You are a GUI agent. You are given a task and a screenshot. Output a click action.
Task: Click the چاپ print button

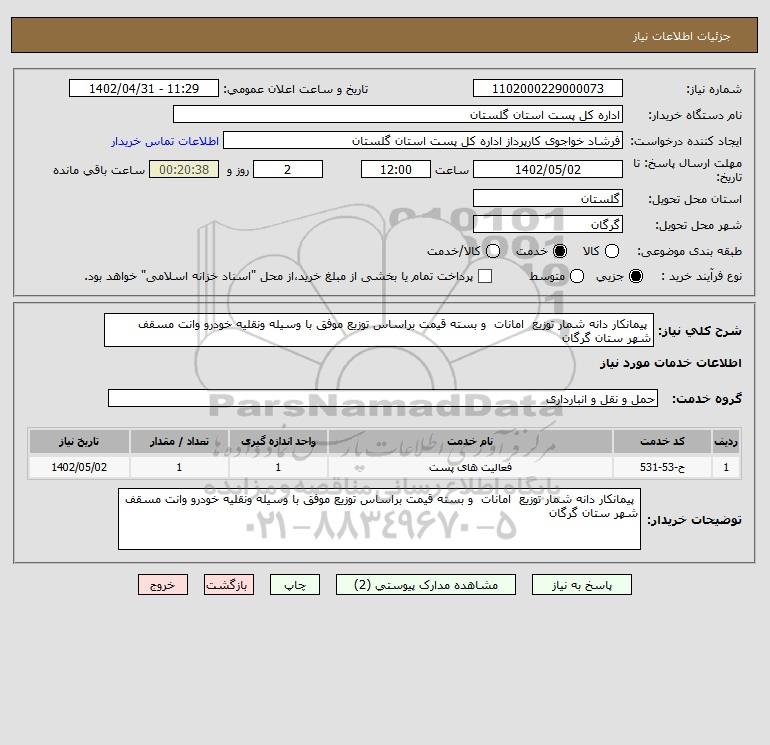point(295,585)
